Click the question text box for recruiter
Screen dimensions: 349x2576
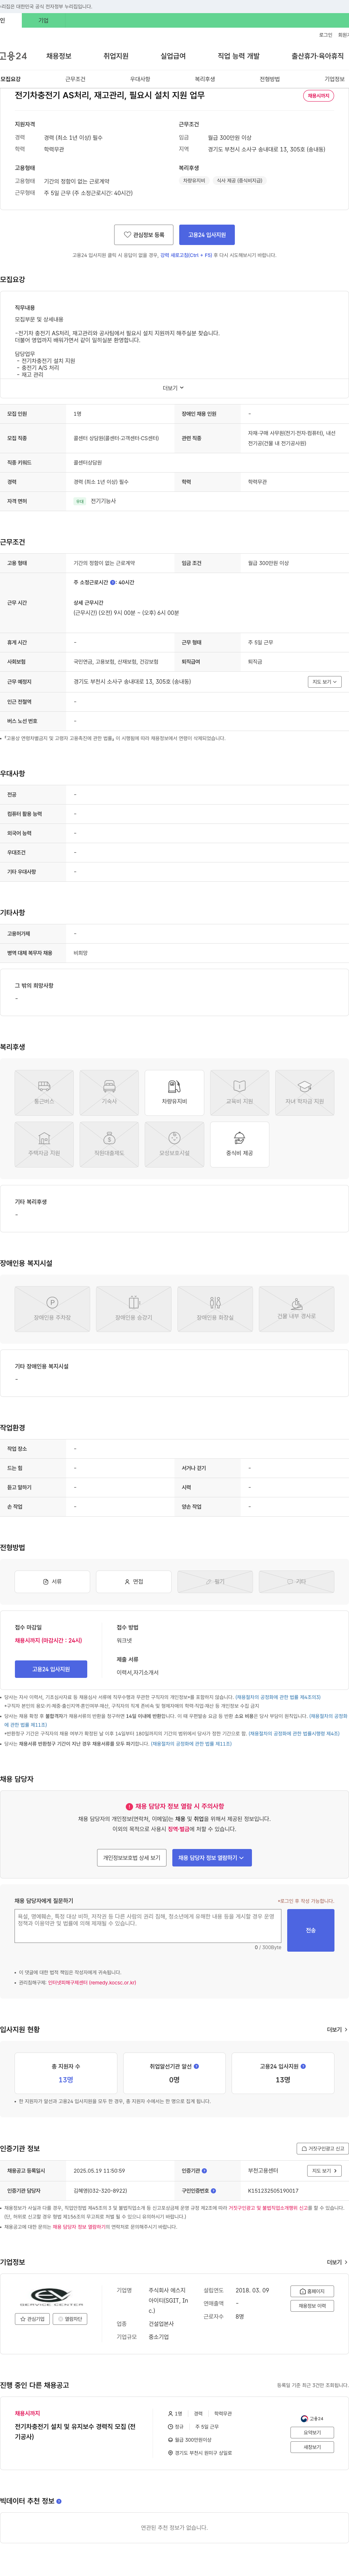[x=148, y=1927]
